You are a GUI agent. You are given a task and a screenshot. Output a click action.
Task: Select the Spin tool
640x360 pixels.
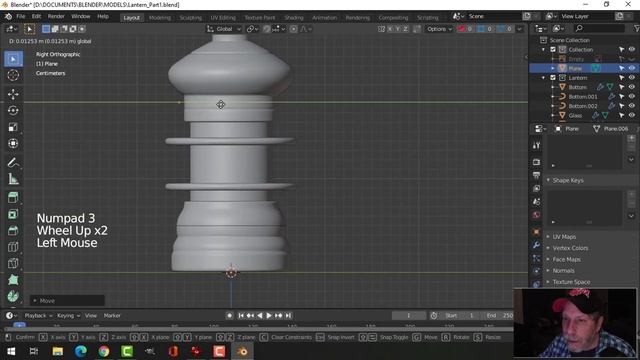(13, 296)
